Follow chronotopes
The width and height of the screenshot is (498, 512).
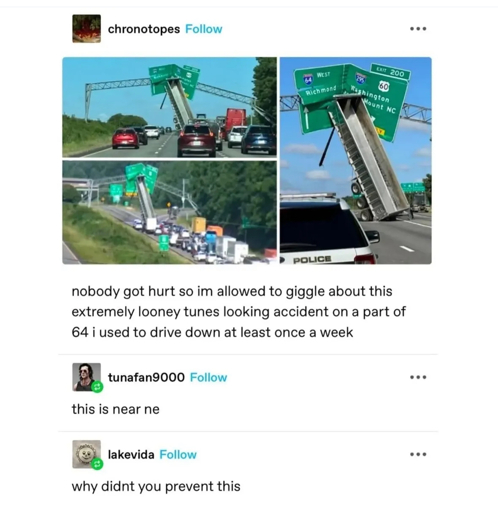click(x=204, y=29)
